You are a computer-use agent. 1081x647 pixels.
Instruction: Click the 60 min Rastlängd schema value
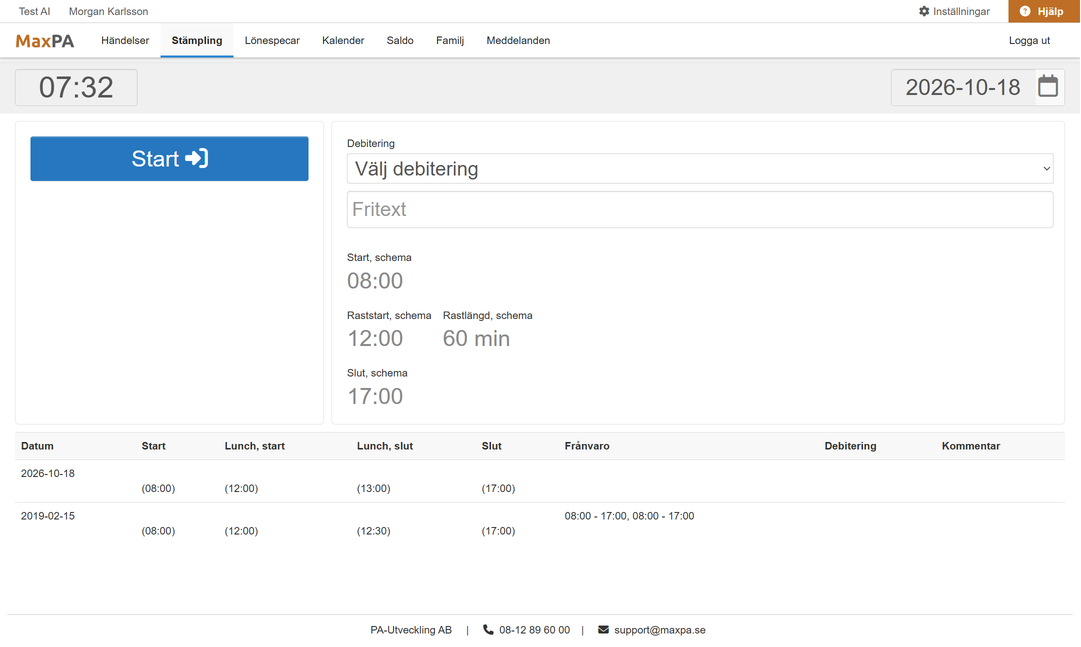[476, 339]
